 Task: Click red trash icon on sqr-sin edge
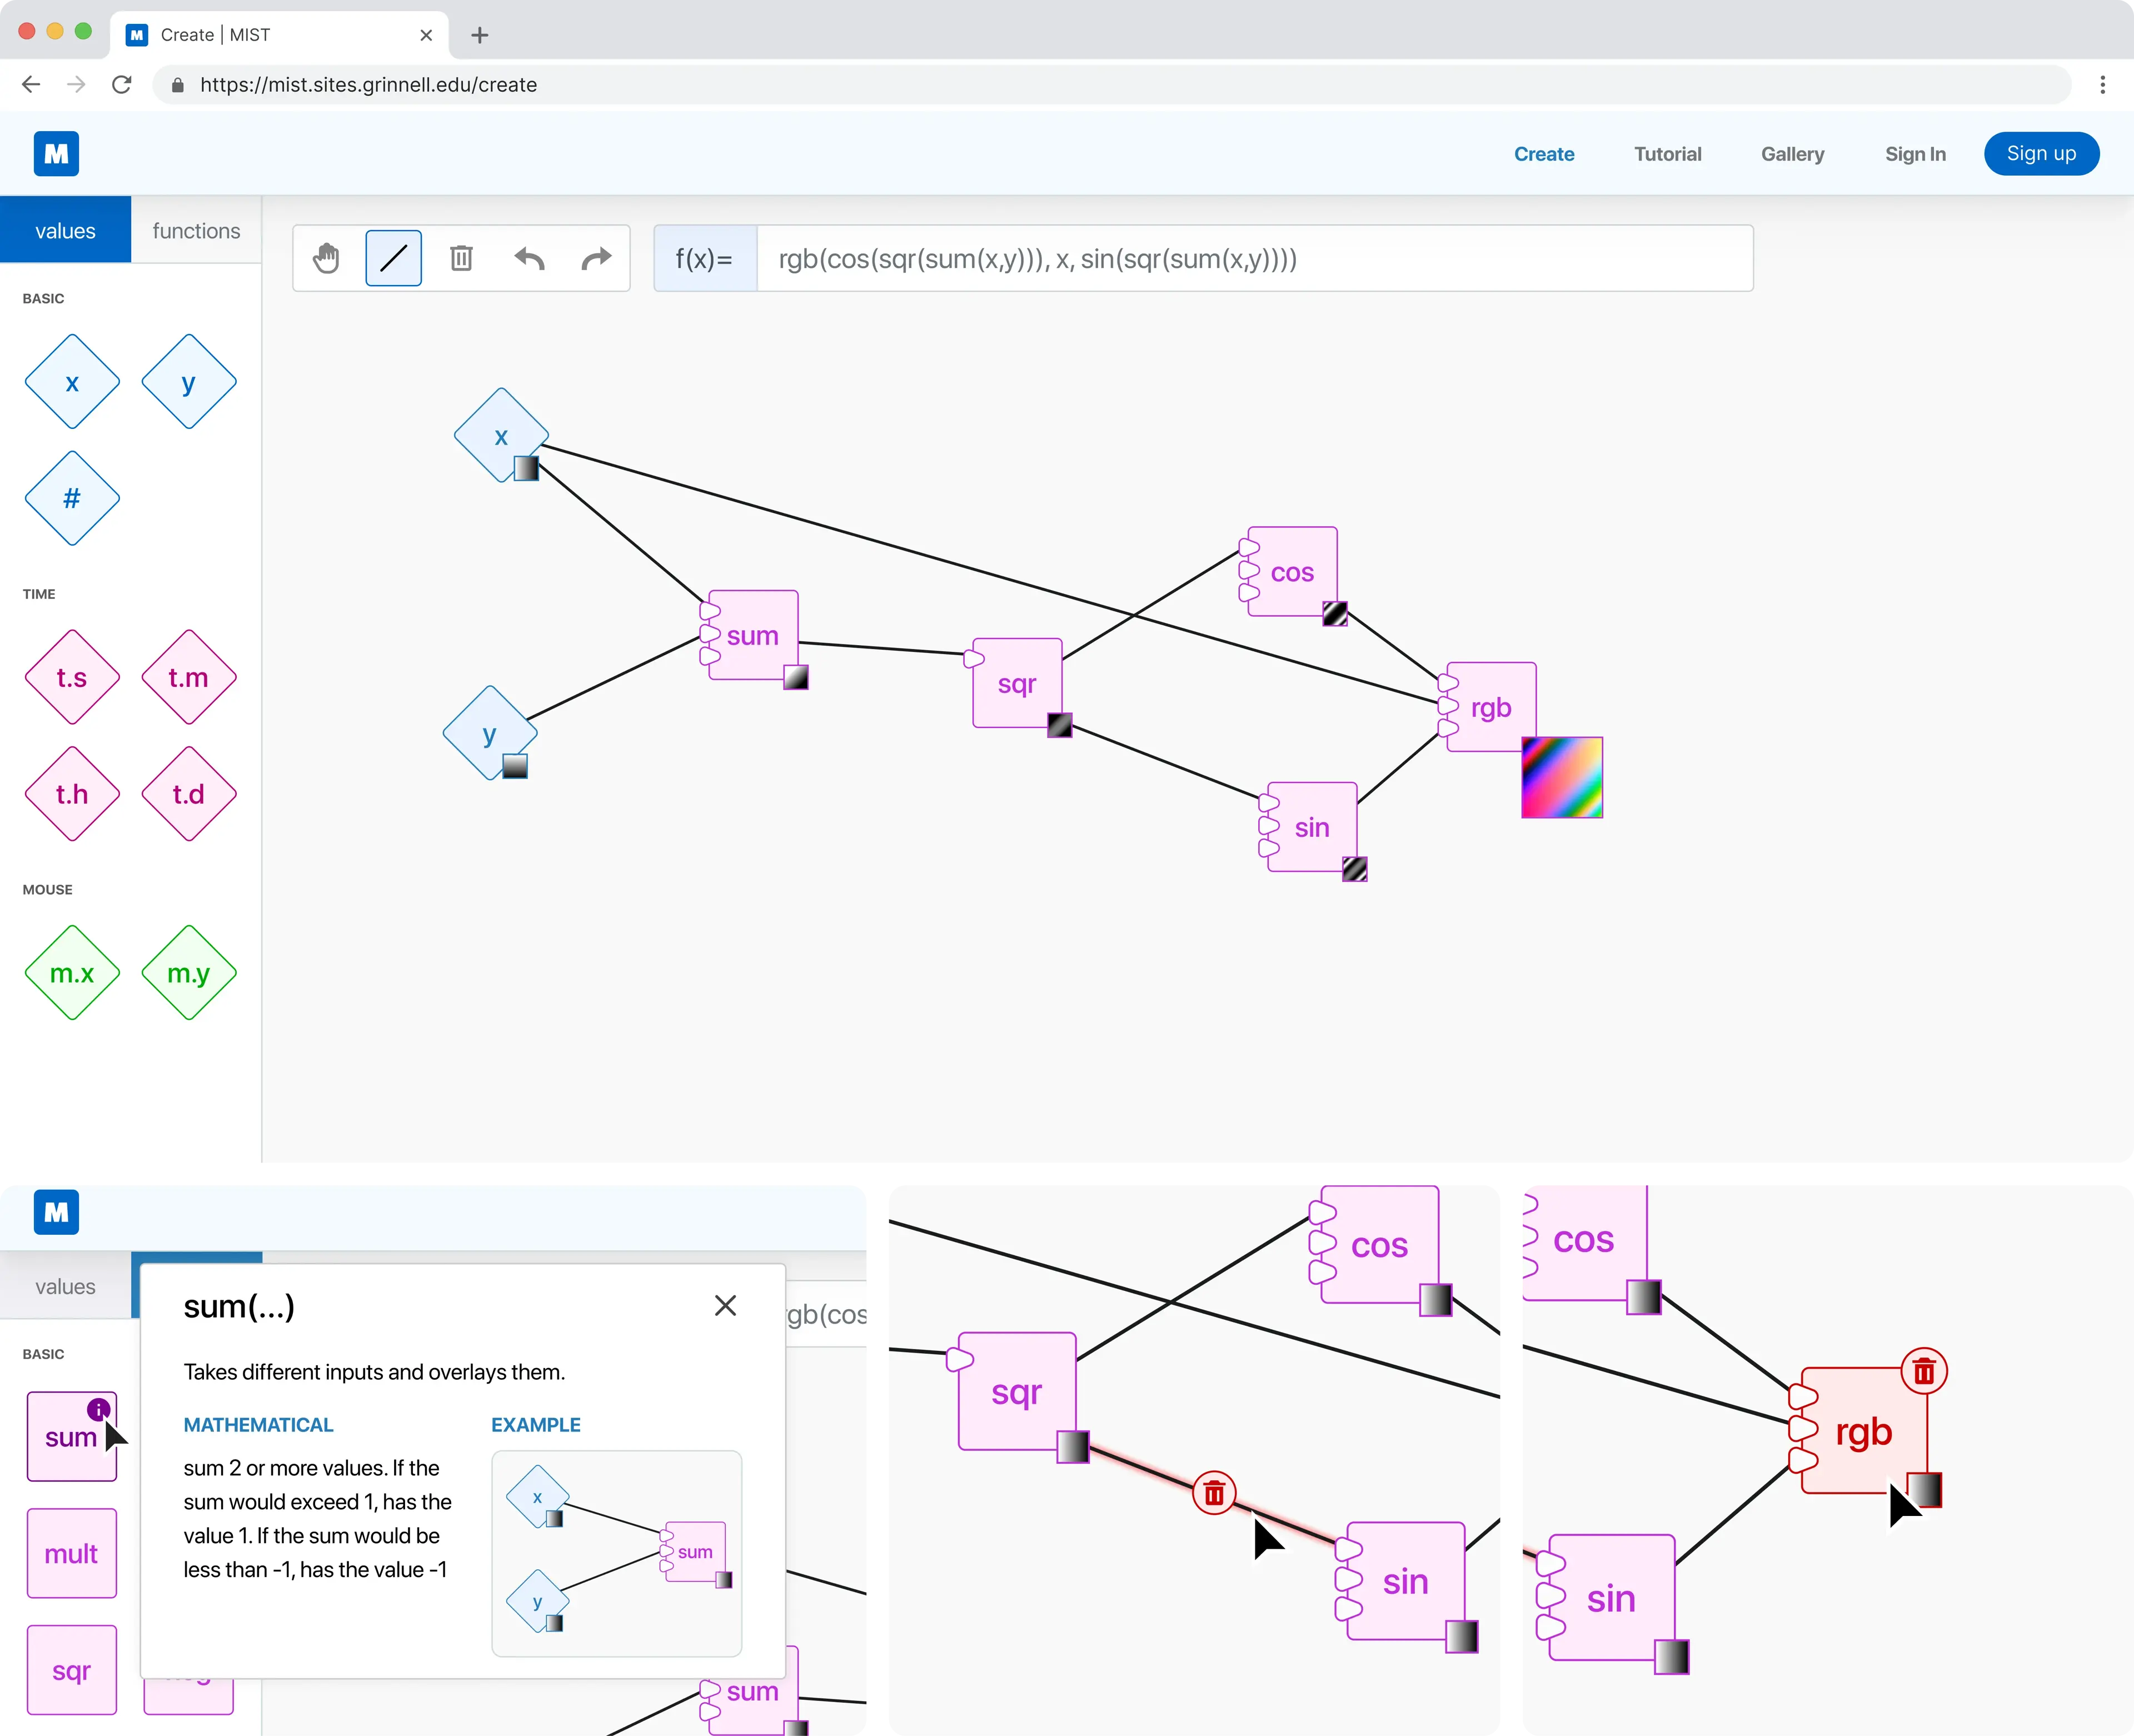click(x=1214, y=1494)
